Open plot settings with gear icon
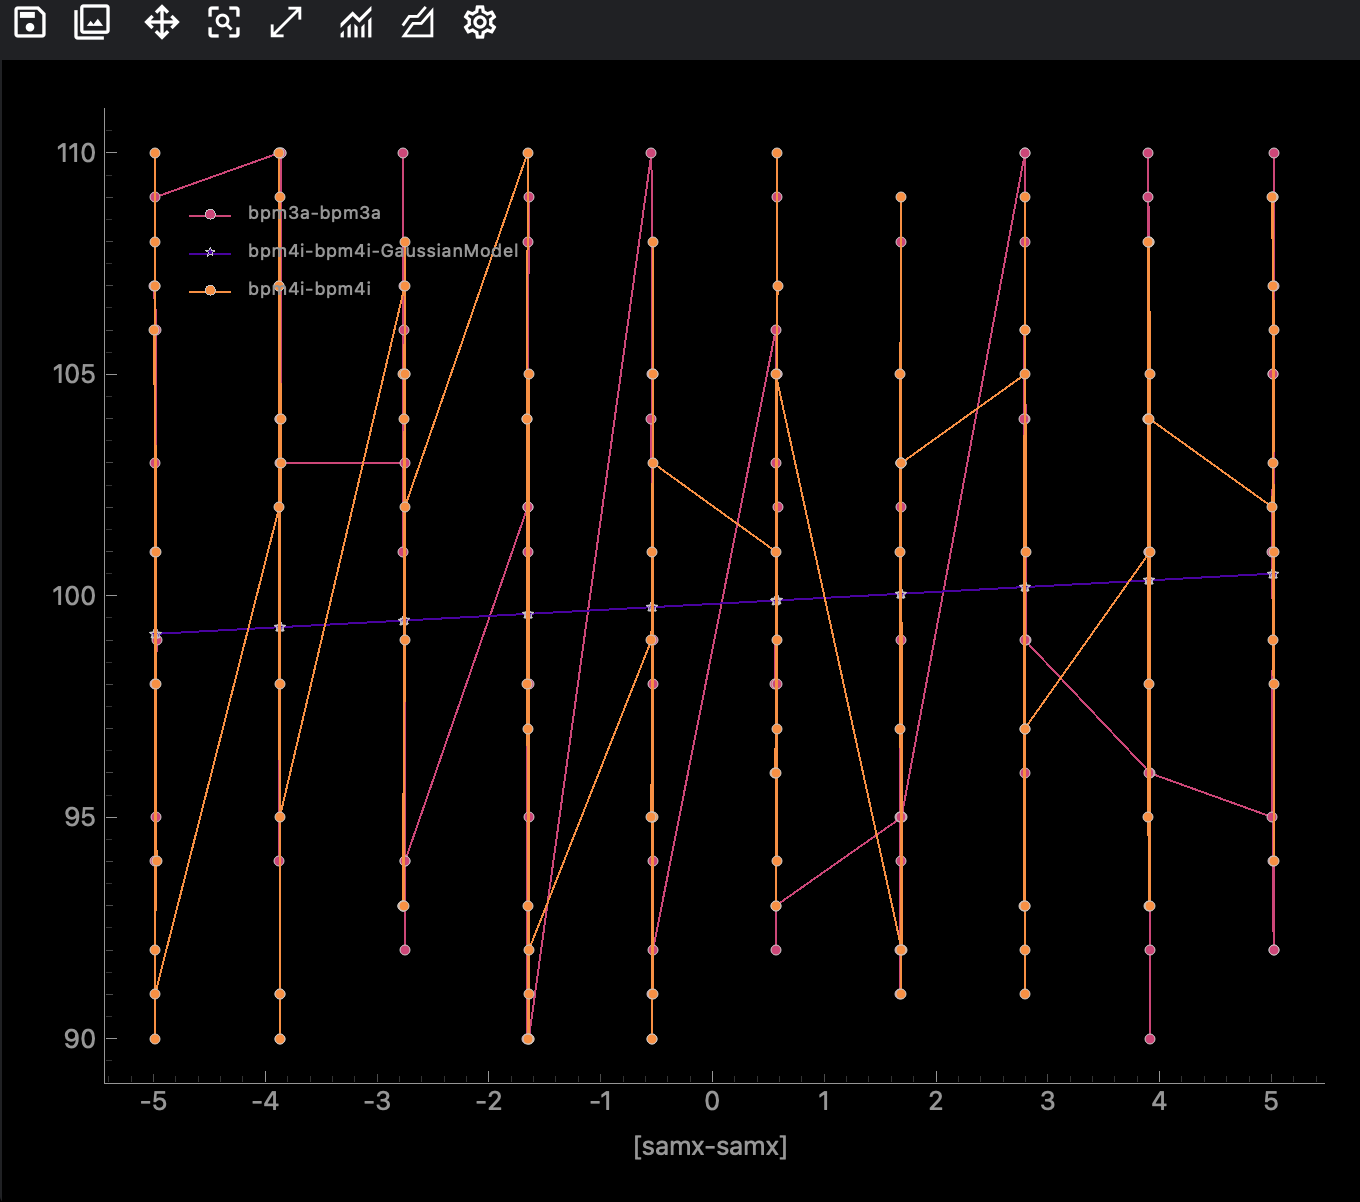This screenshot has height=1202, width=1360. click(x=480, y=22)
